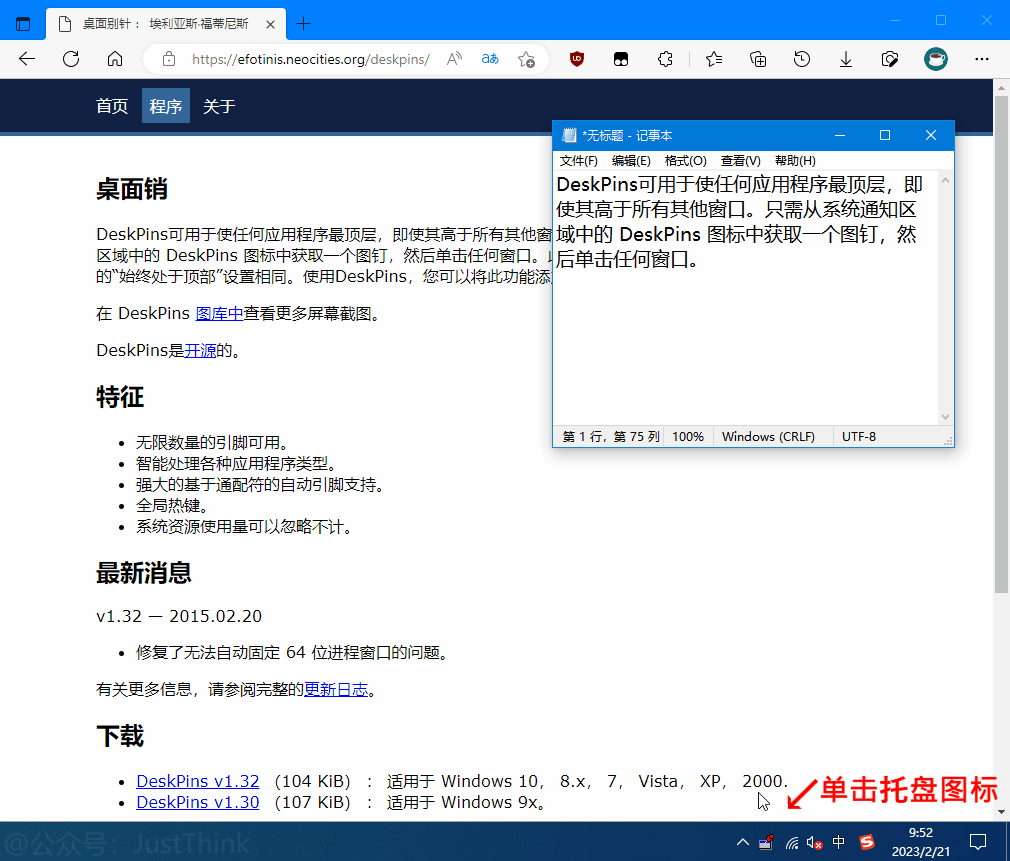1010x861 pixels.
Task: Download DeskPins v1.32
Action: (197, 781)
